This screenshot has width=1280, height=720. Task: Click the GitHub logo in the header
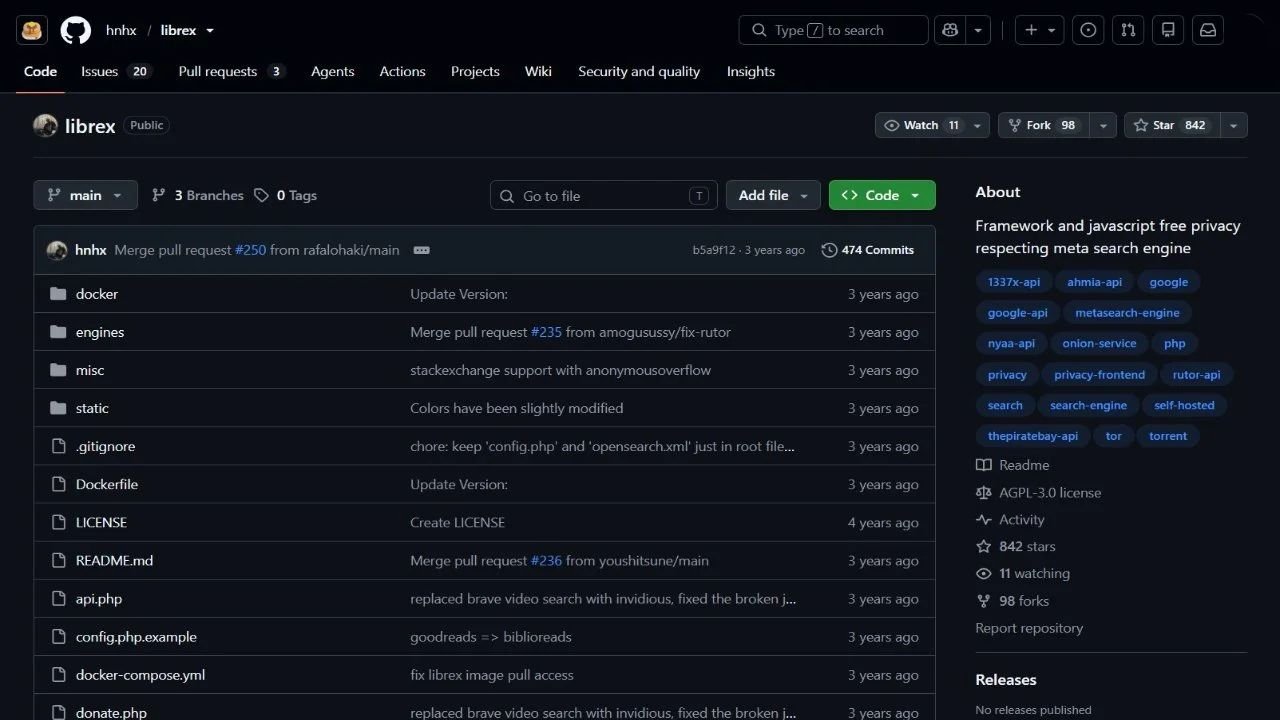75,30
